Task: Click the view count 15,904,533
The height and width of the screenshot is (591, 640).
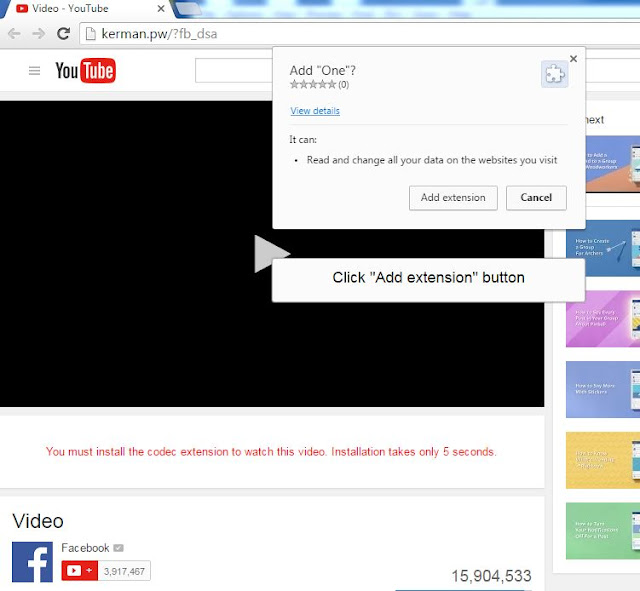Action: [491, 576]
